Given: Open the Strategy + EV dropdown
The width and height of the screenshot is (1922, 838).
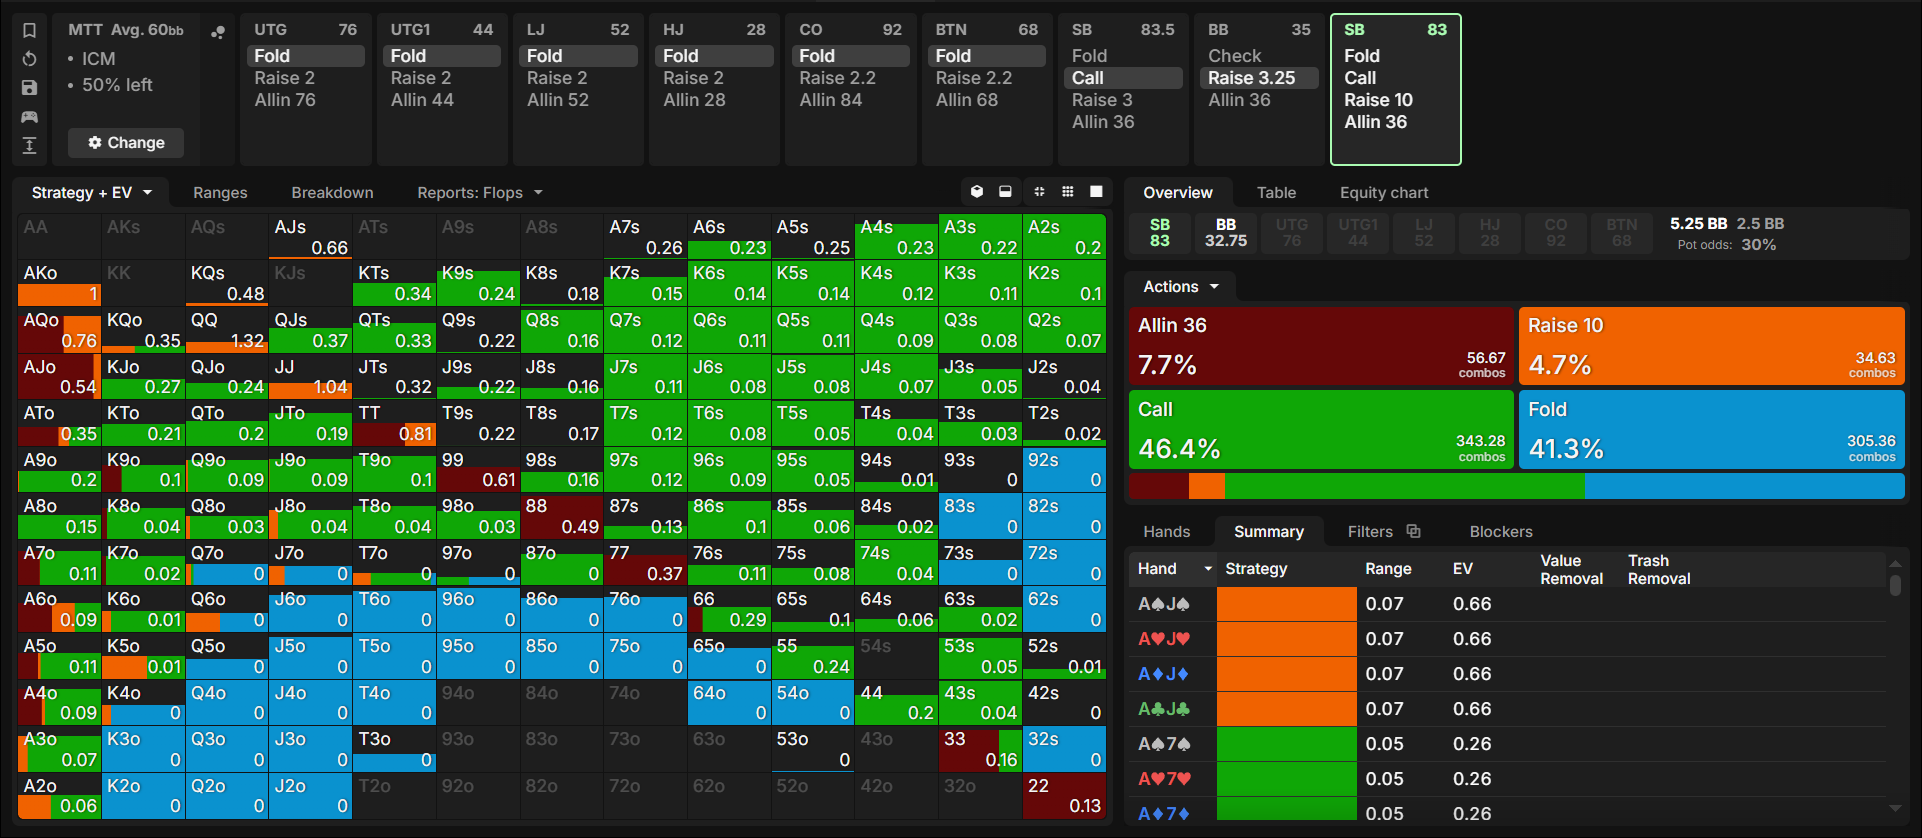Looking at the screenshot, I should pyautogui.click(x=92, y=193).
